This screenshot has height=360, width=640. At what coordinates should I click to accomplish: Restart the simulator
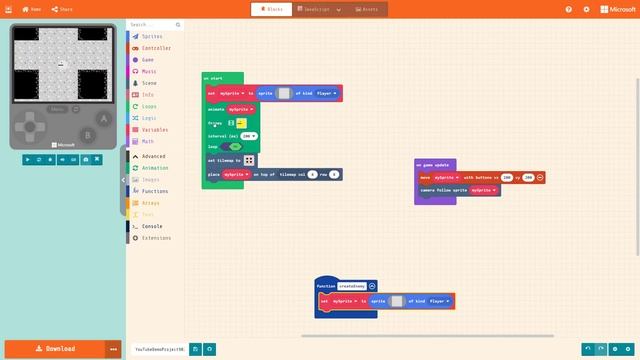(x=39, y=160)
